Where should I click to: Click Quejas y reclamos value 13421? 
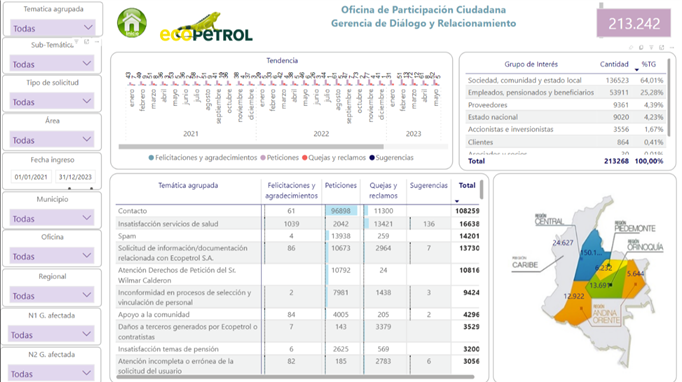click(x=383, y=224)
